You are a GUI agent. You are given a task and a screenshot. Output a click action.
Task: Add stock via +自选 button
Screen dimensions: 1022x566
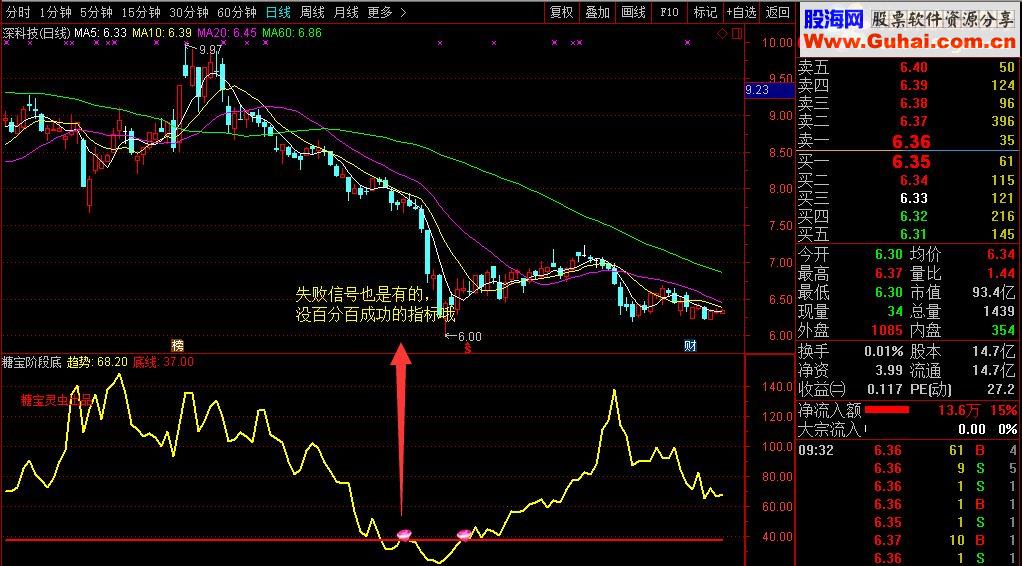pos(741,12)
